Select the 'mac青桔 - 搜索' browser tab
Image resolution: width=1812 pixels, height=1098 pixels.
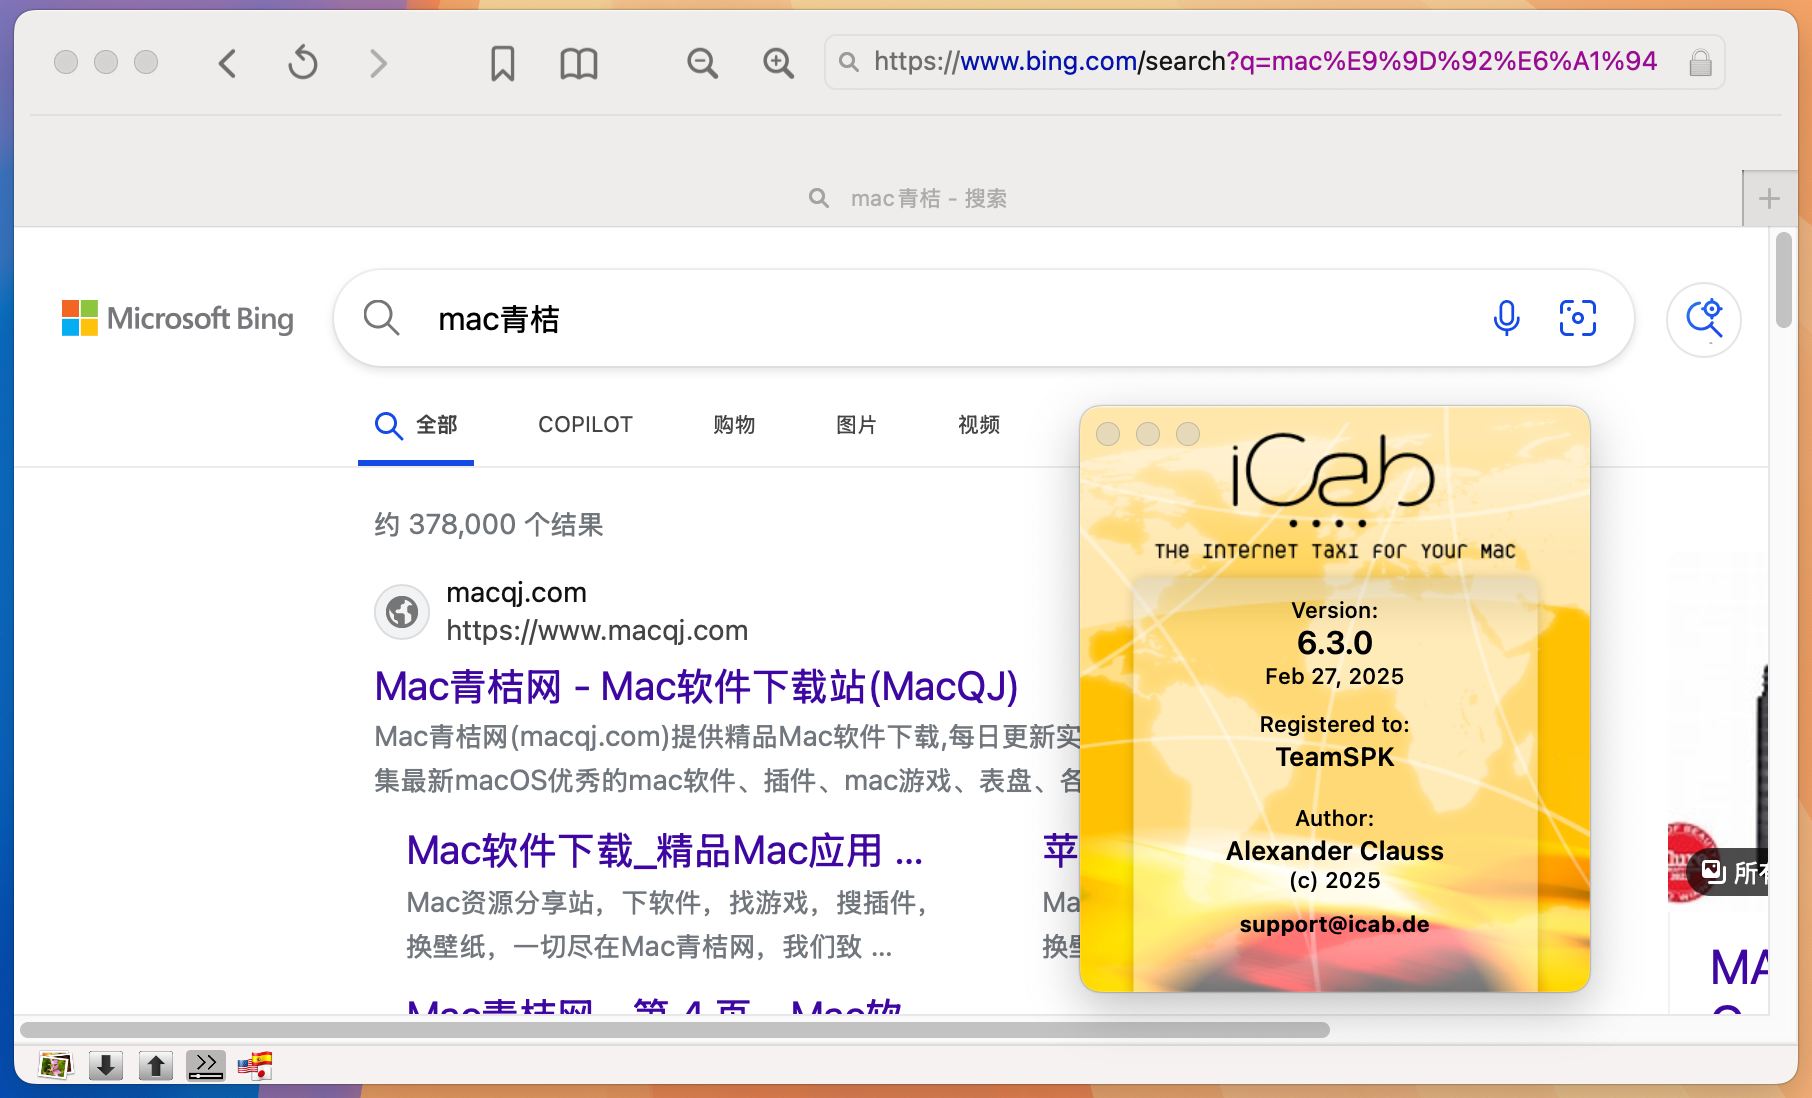tap(908, 198)
